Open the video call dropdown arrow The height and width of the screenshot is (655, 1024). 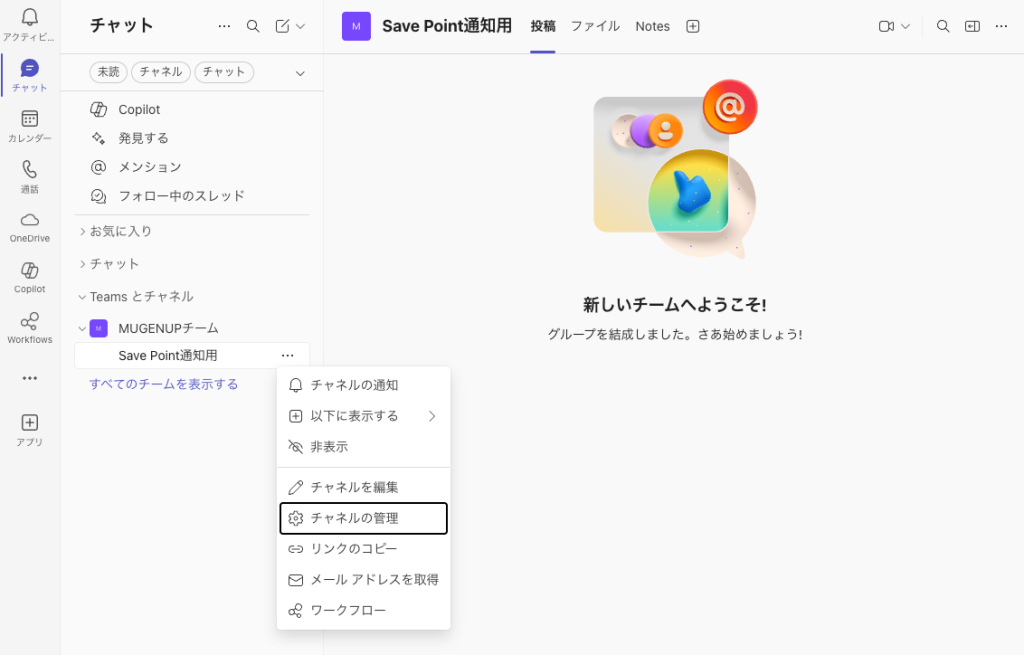(x=906, y=26)
